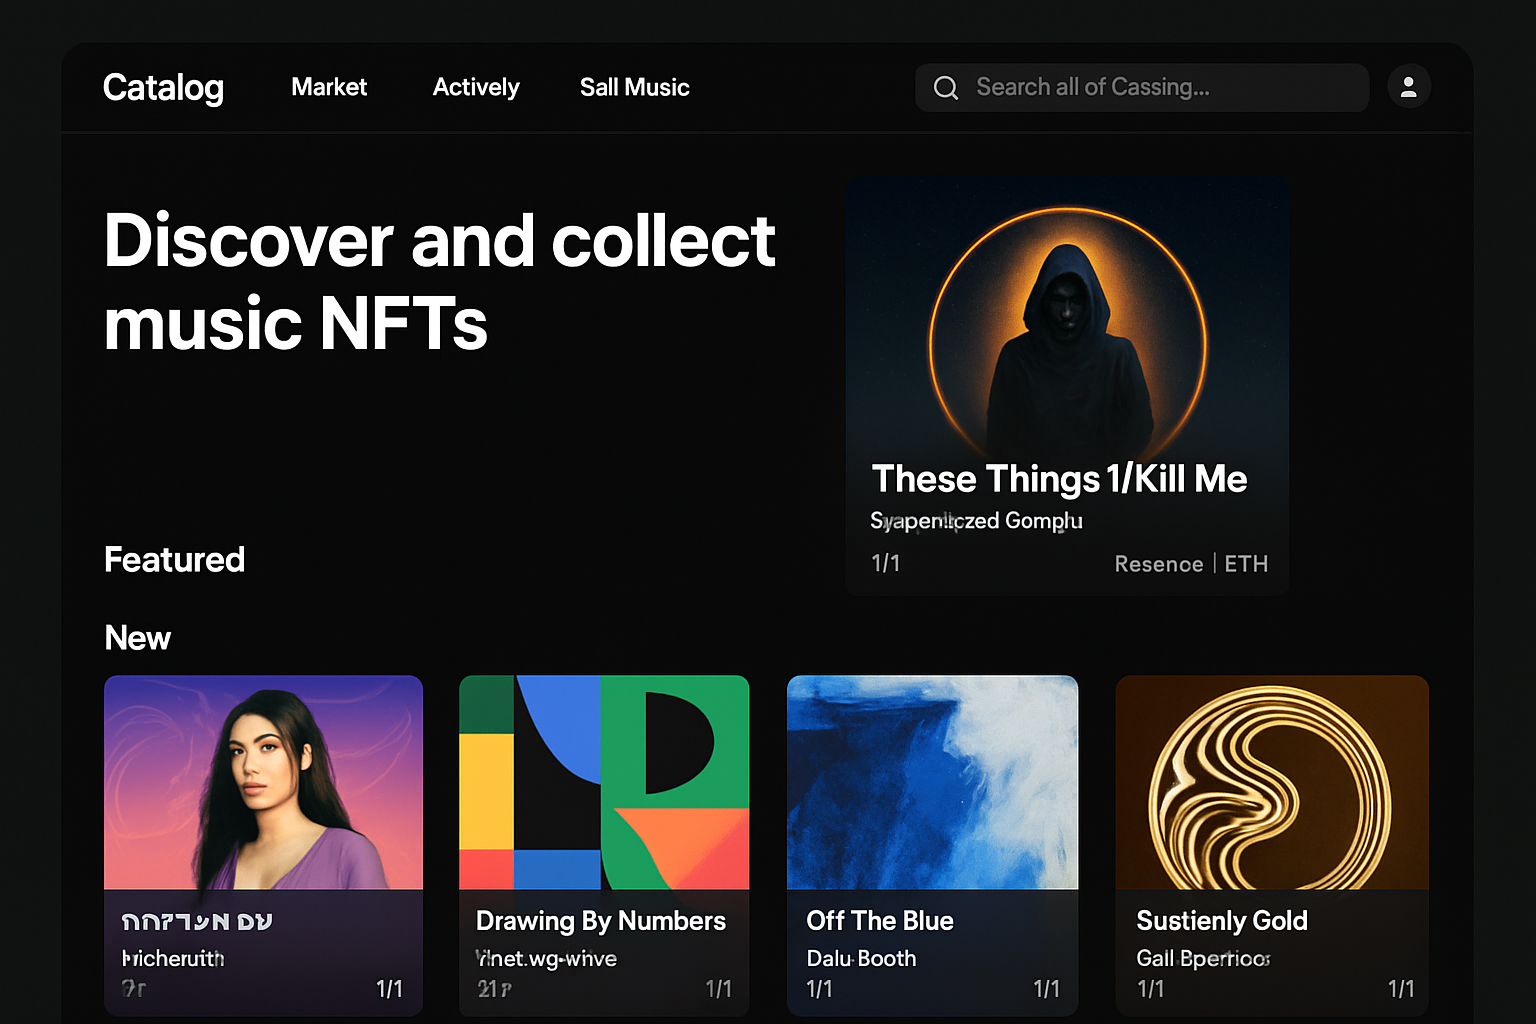Viewport: 1536px width, 1024px height.
Task: Click the artist name 'Syapenliczed Gomplu'
Action: (977, 520)
